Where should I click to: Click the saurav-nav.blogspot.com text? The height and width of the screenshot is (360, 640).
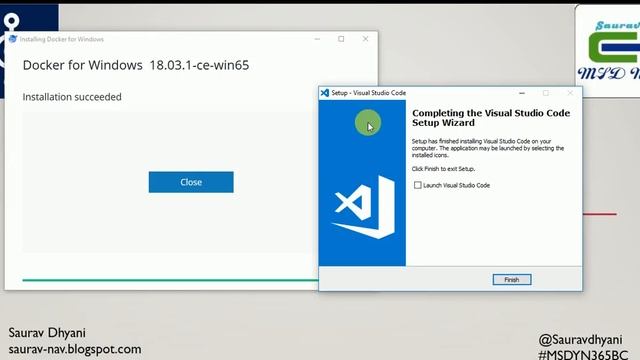(75, 349)
